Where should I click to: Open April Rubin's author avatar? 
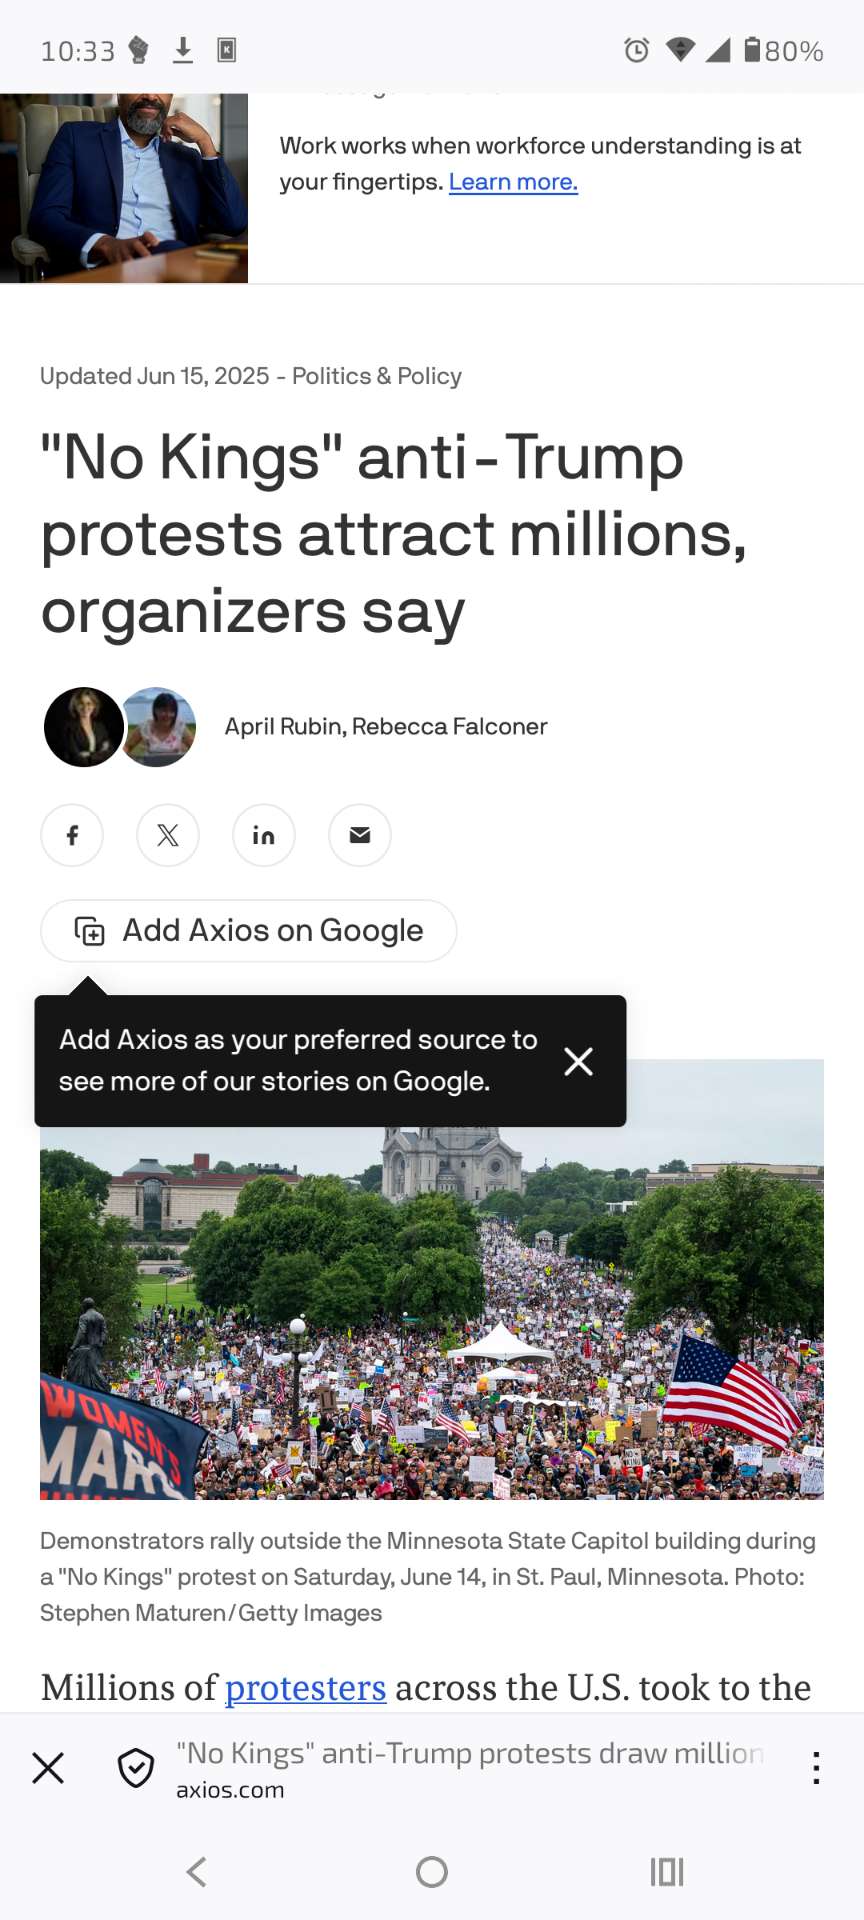tap(84, 727)
